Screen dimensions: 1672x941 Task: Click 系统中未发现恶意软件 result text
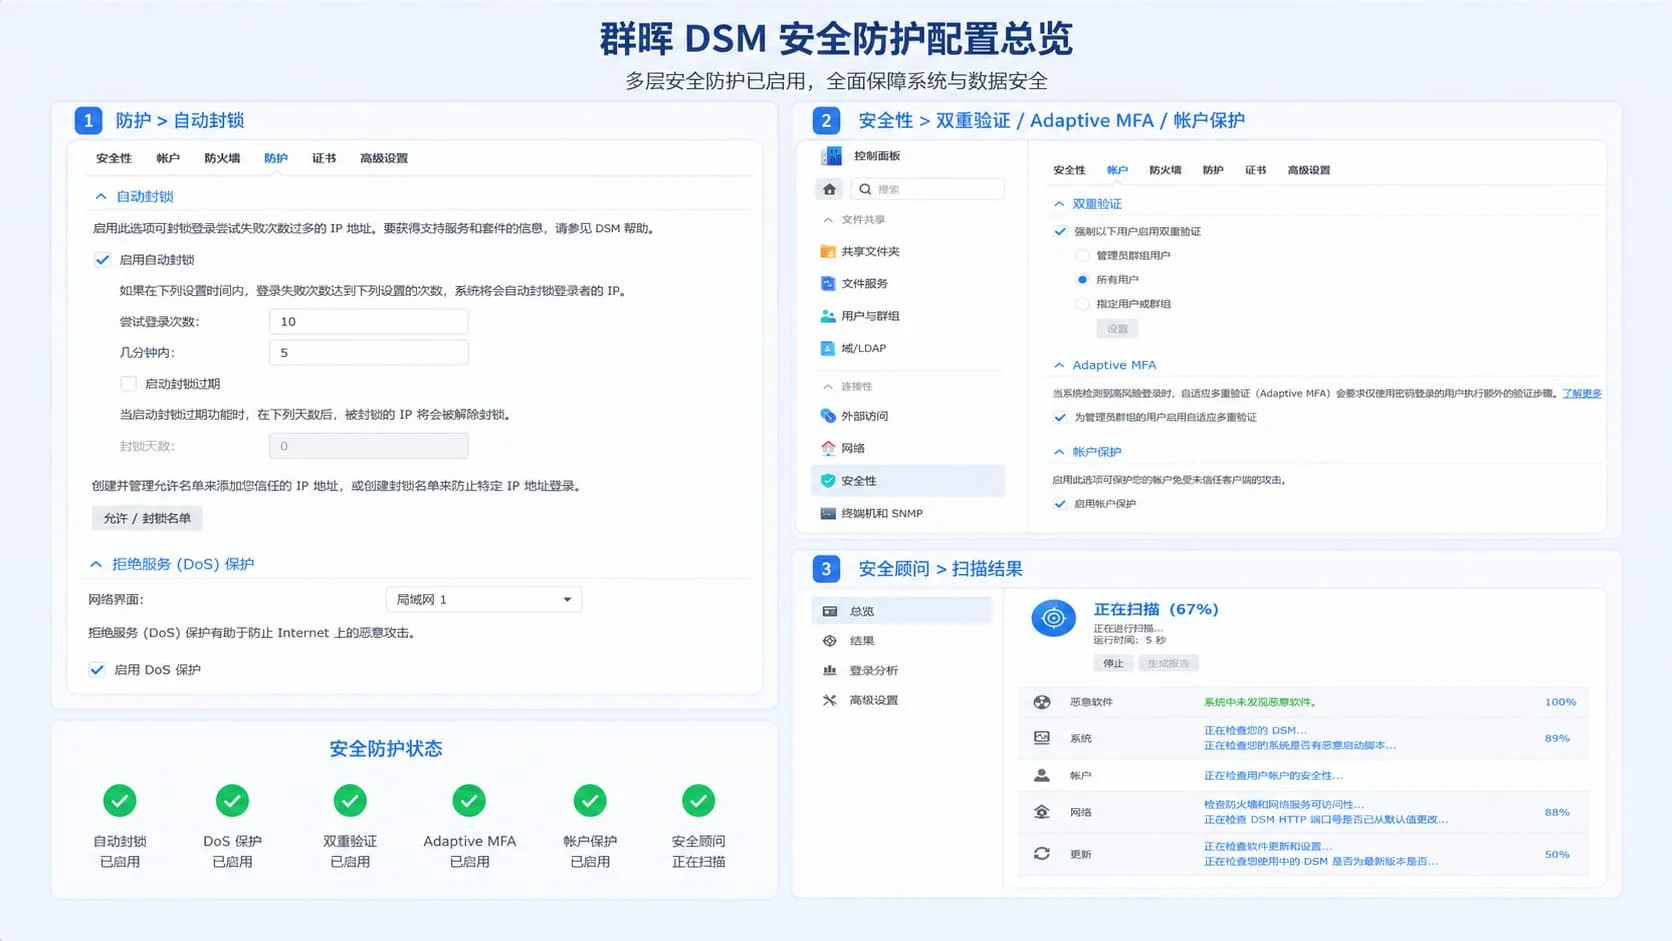(x=1260, y=702)
